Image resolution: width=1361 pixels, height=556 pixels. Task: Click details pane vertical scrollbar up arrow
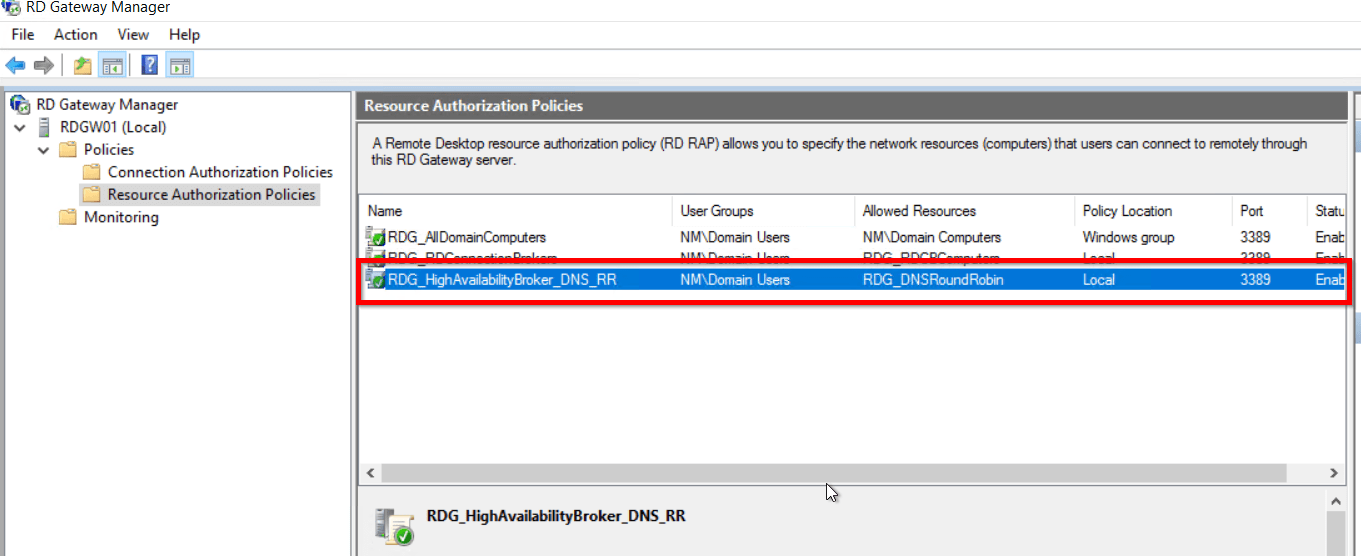pyautogui.click(x=1336, y=500)
